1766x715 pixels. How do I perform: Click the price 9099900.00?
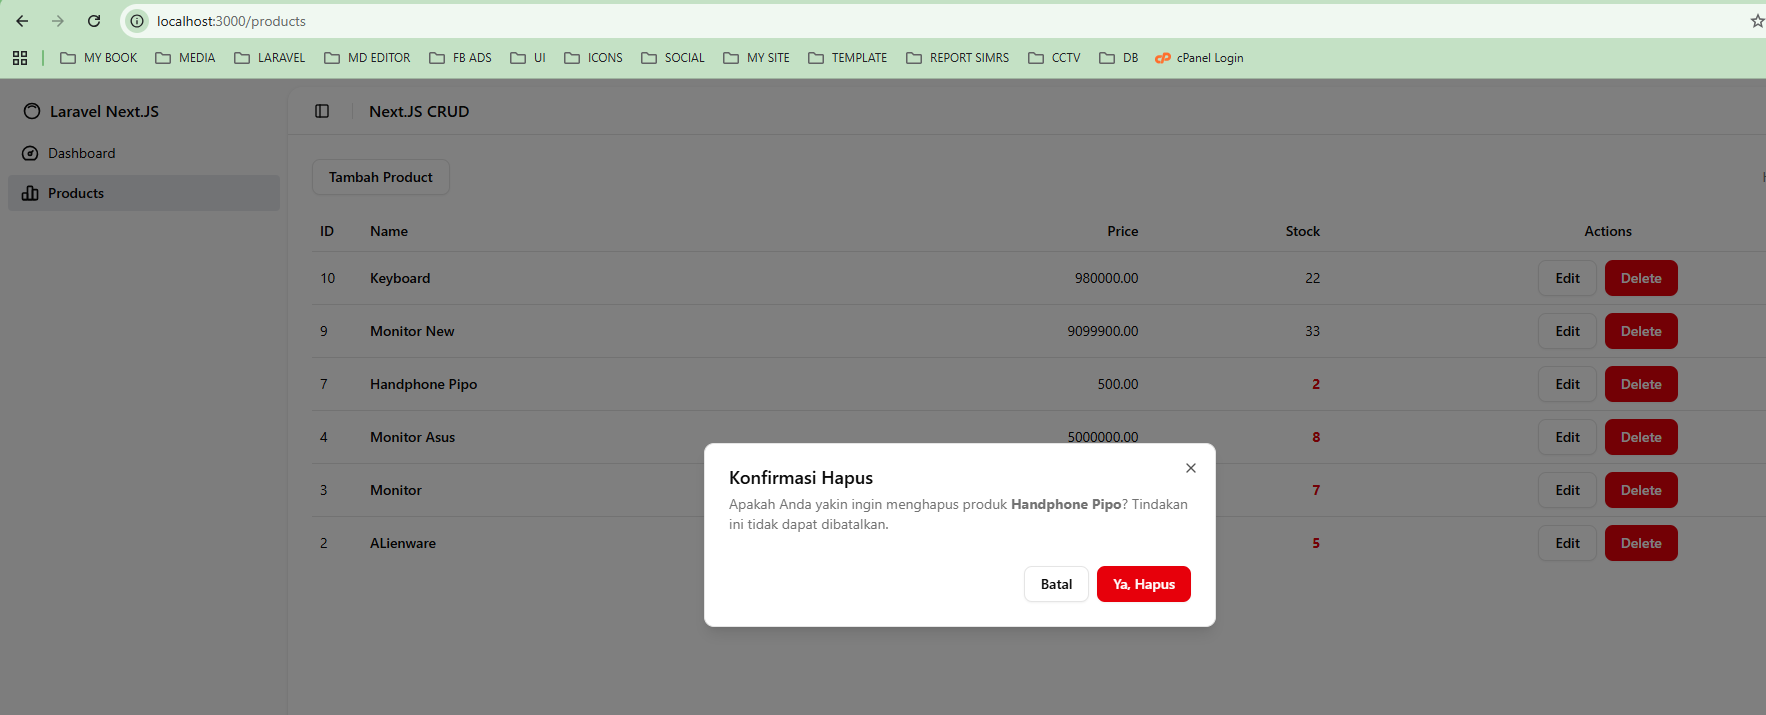pos(1102,331)
